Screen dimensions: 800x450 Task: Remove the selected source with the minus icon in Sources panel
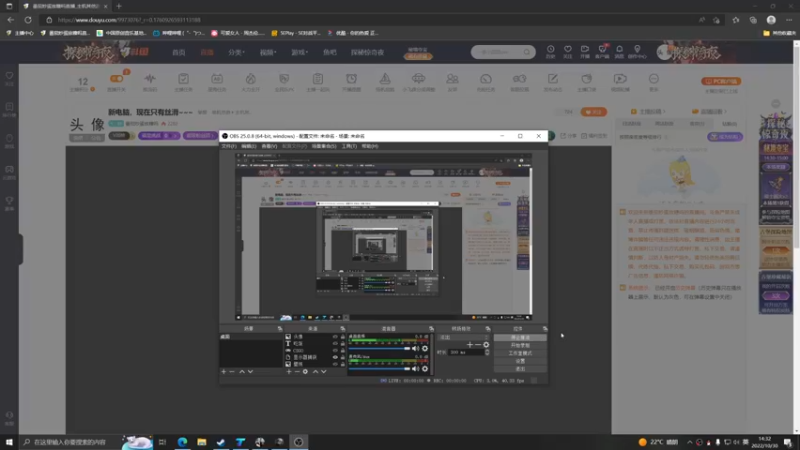tap(297, 372)
